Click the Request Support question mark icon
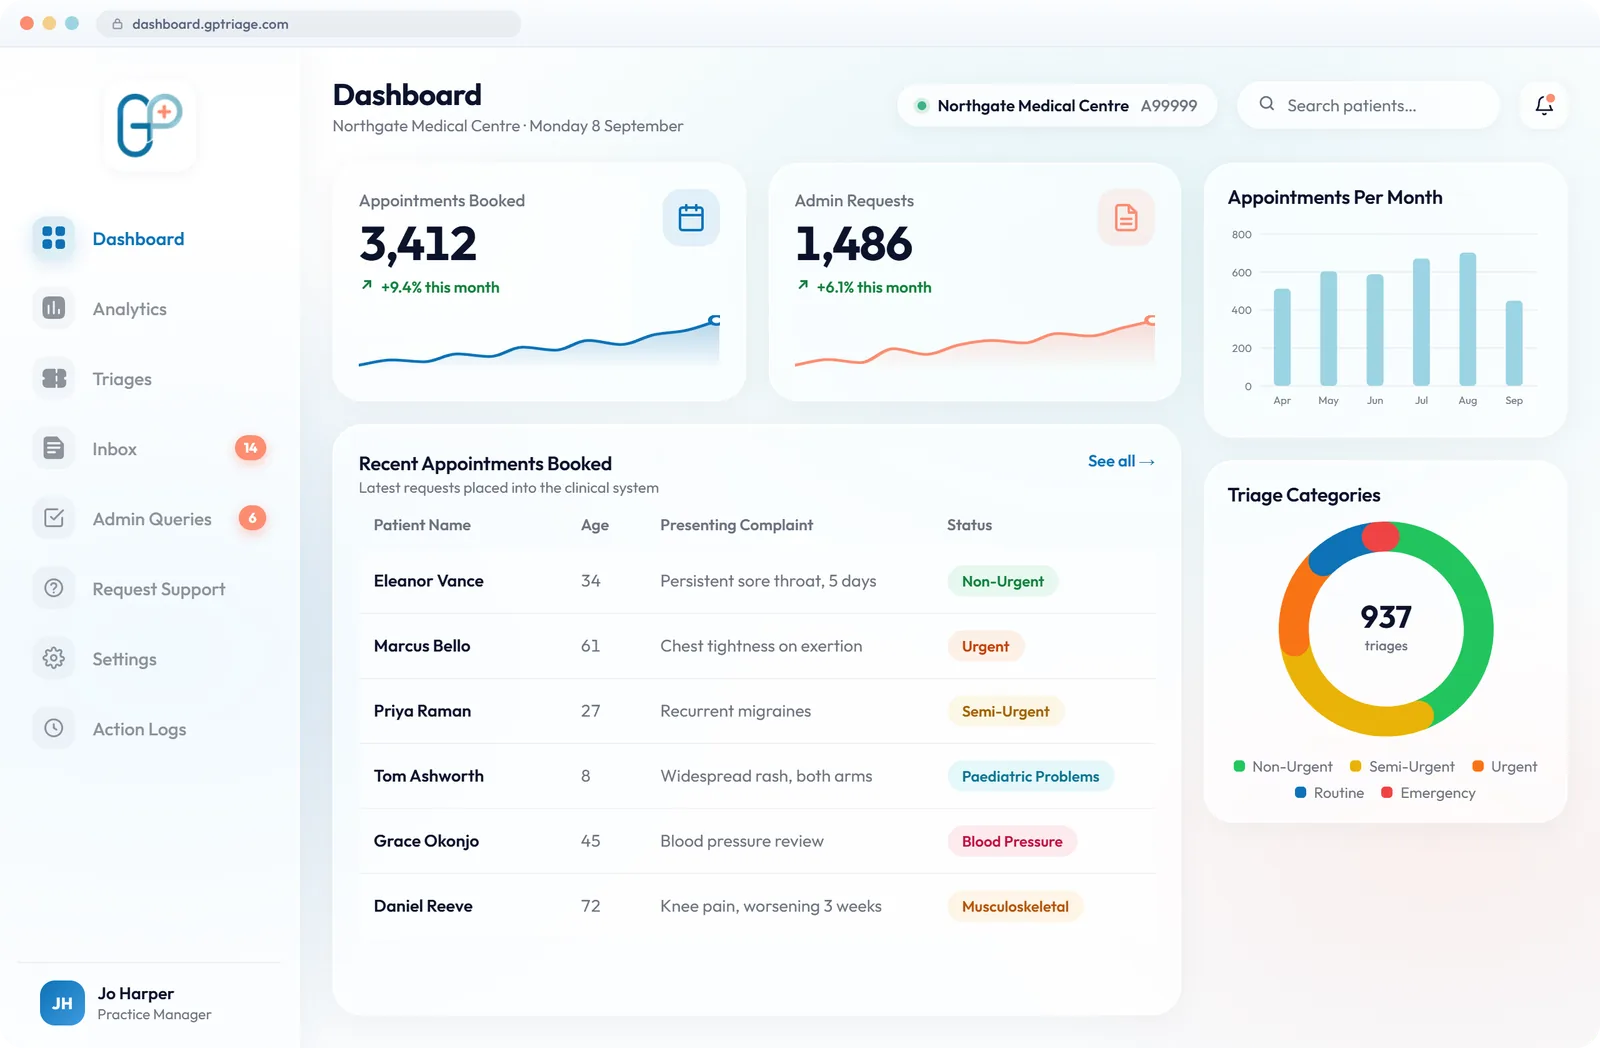Screen dimensions: 1600x1048 (x=54, y=588)
